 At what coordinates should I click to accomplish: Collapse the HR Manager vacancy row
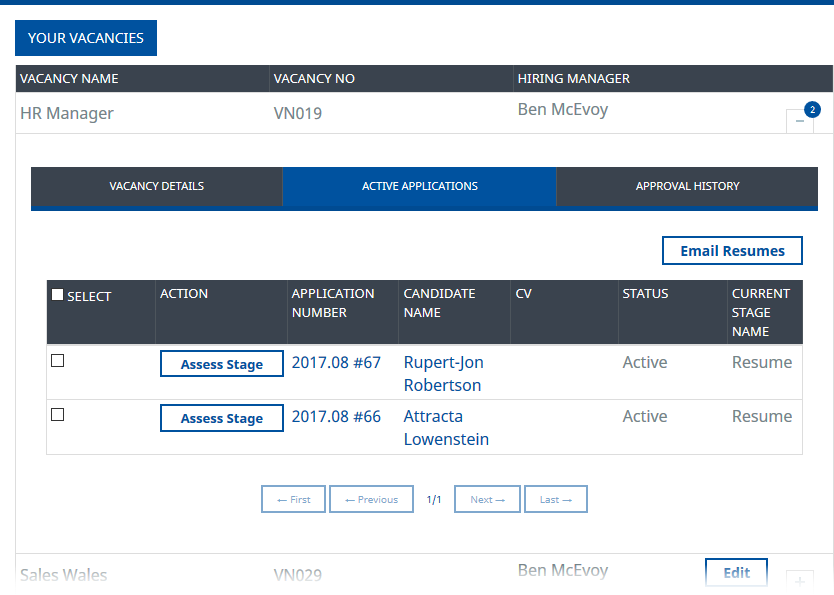coord(800,121)
